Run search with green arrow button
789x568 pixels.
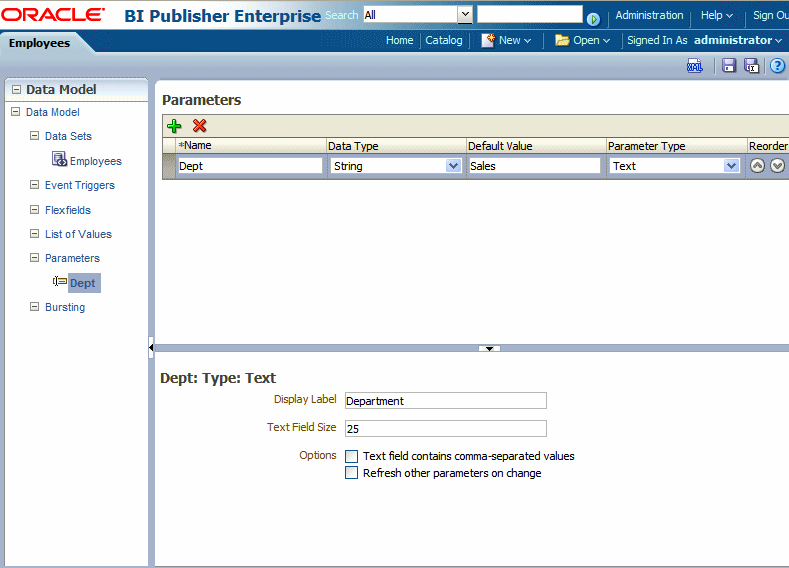[593, 19]
